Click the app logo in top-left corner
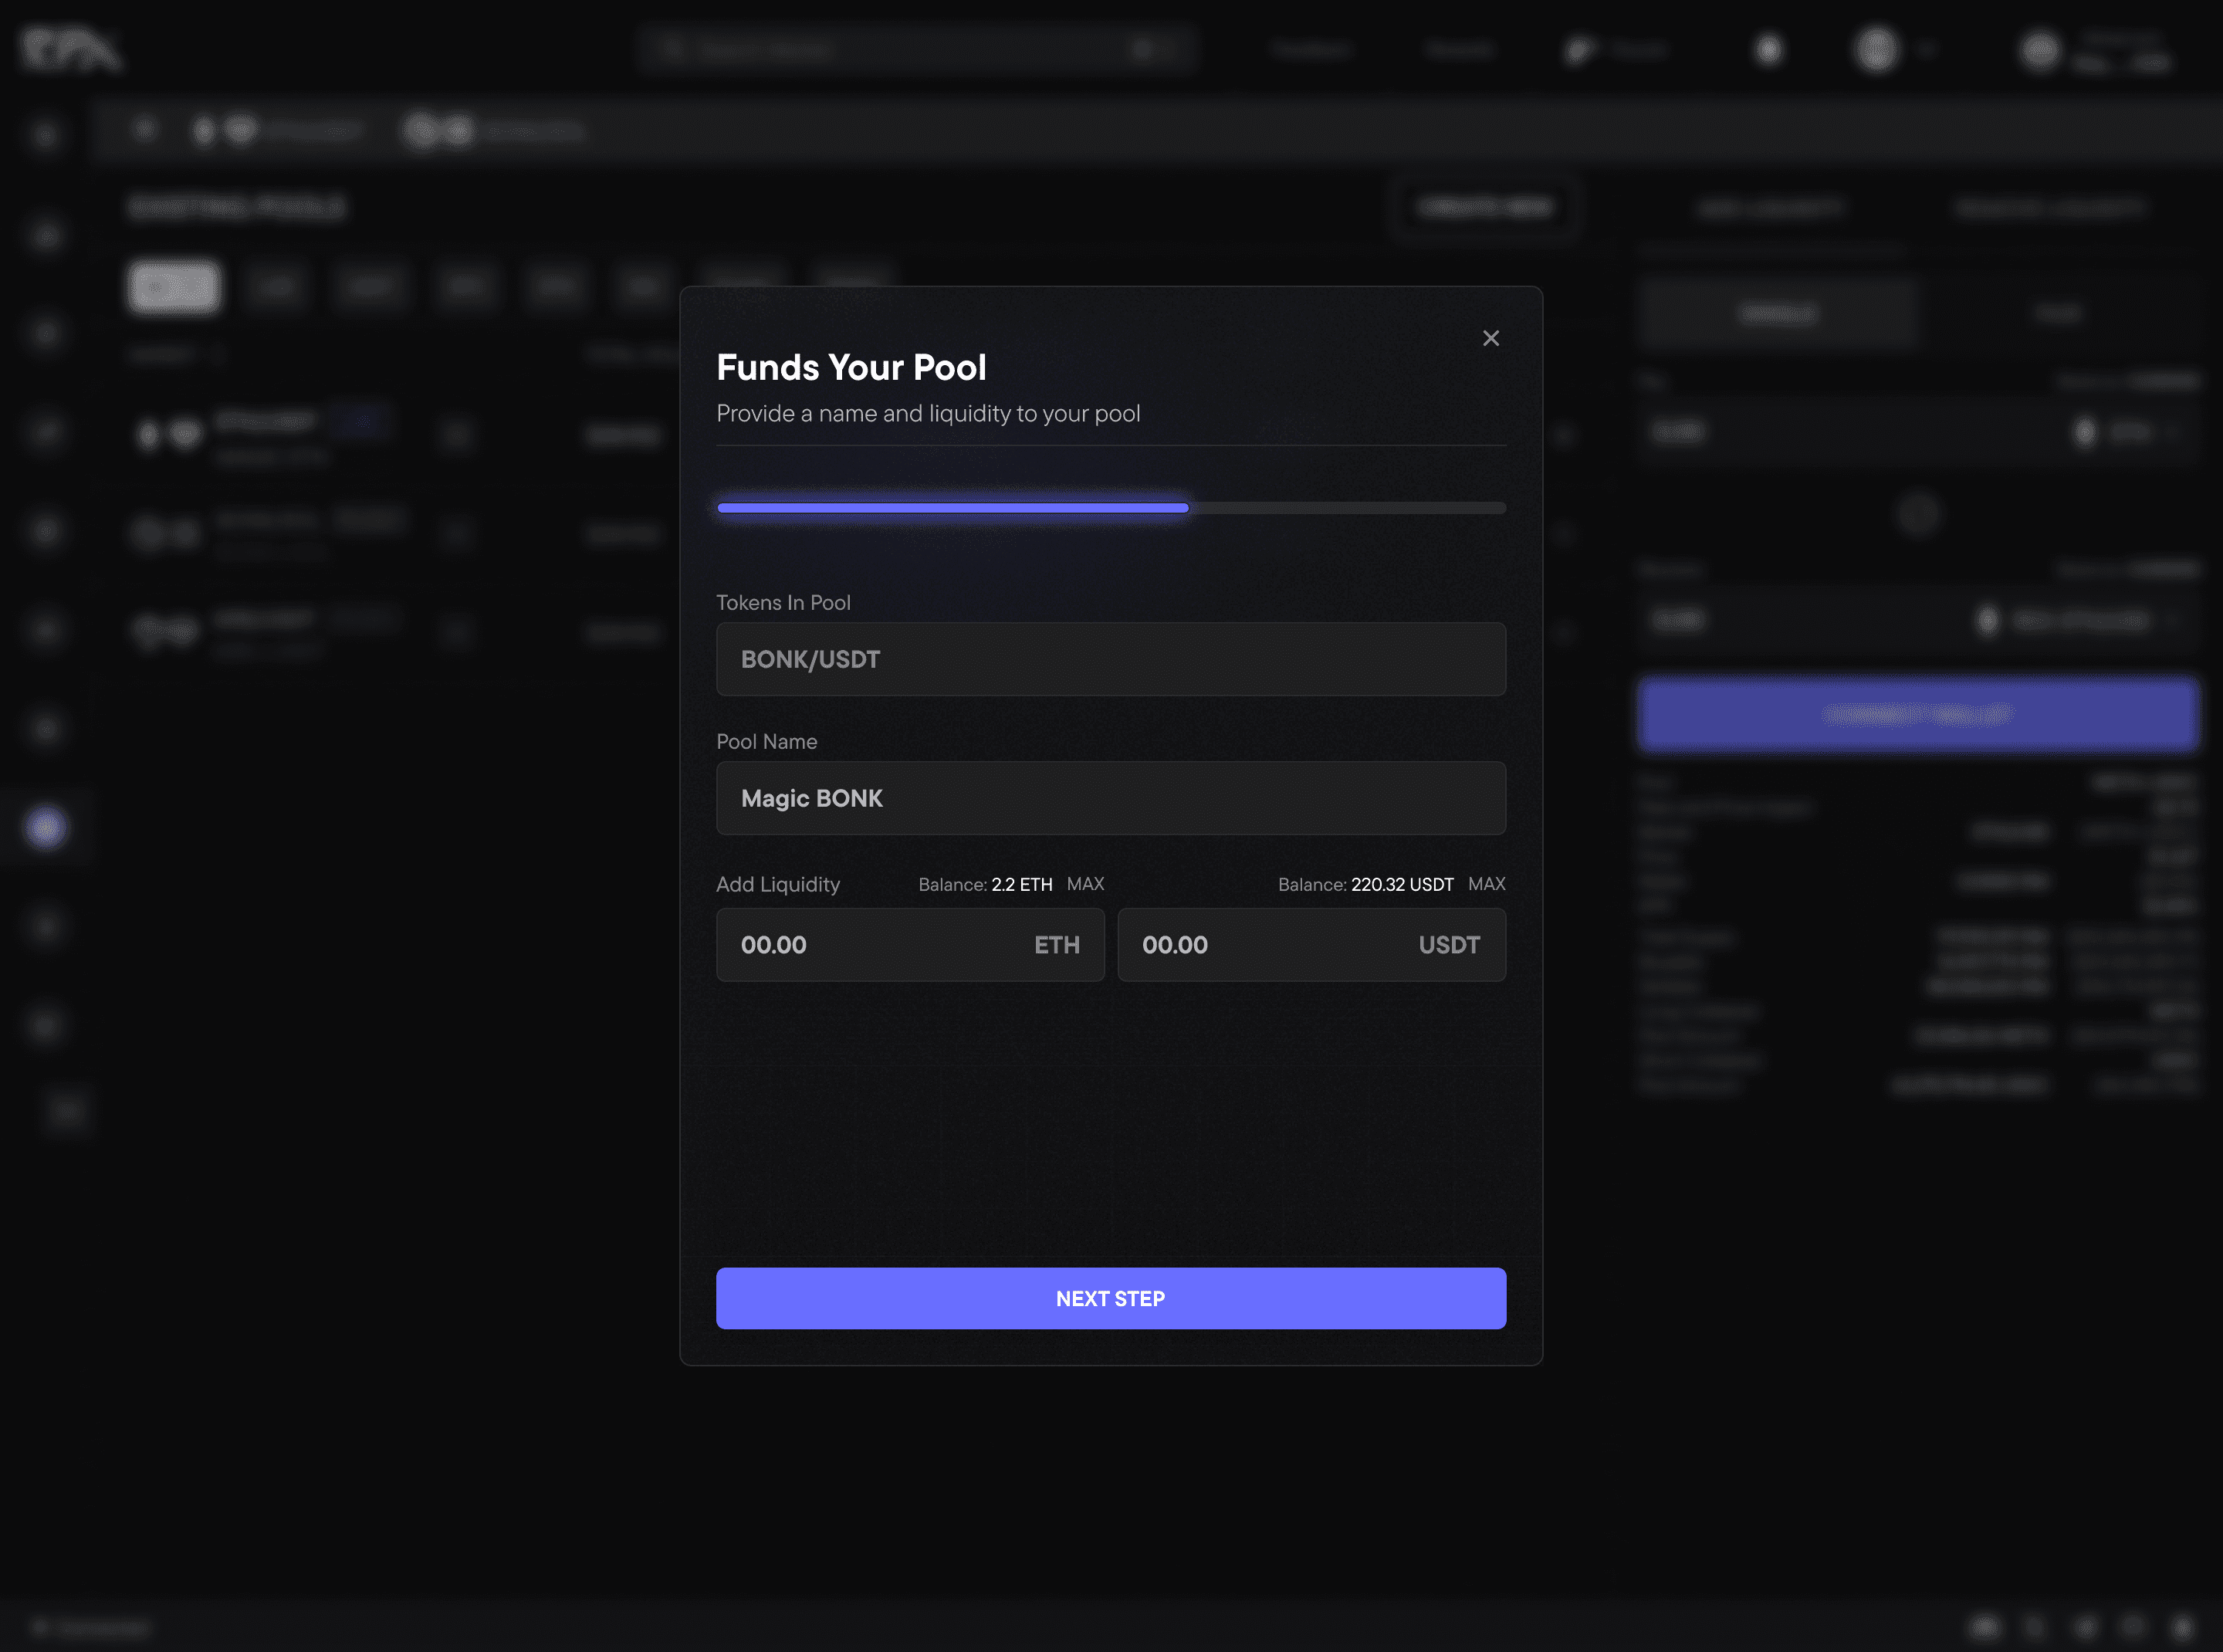This screenshot has width=2223, height=1652. (x=70, y=50)
